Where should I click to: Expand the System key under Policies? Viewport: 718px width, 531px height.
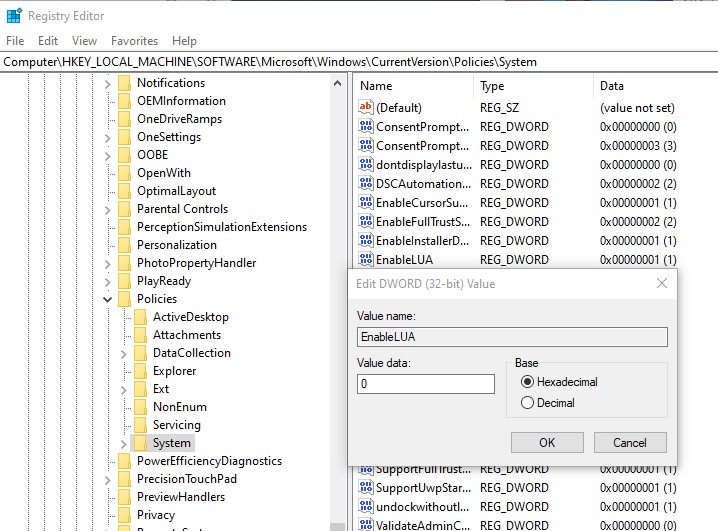(x=123, y=444)
